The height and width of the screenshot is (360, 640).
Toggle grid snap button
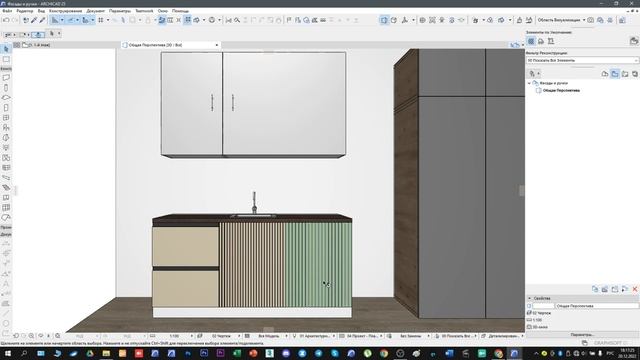tap(100, 20)
